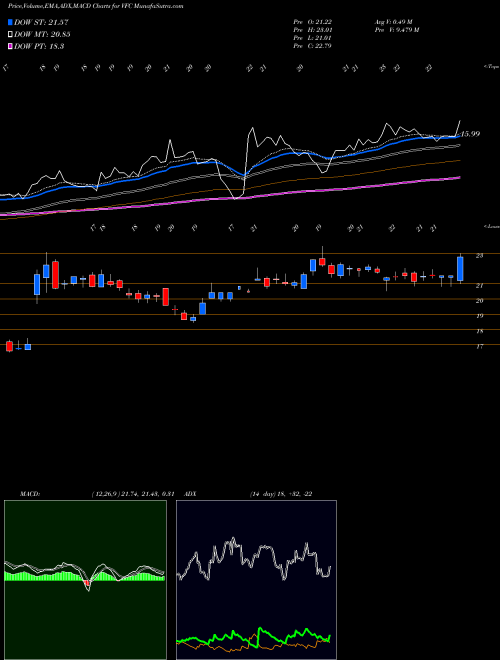Screen dimensions: 500x660
Task: Open the green MACD histogram chart
Action: [x=85, y=580]
